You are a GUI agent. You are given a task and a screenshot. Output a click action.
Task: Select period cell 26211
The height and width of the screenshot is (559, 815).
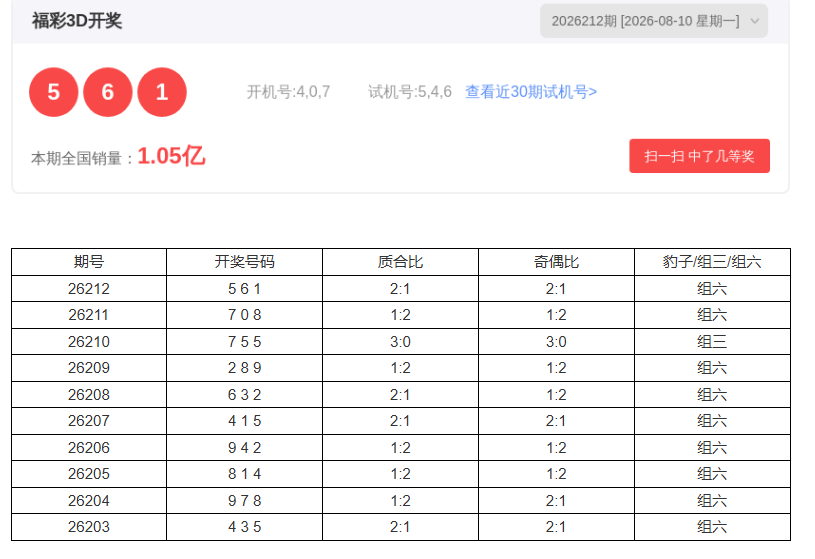click(89, 315)
